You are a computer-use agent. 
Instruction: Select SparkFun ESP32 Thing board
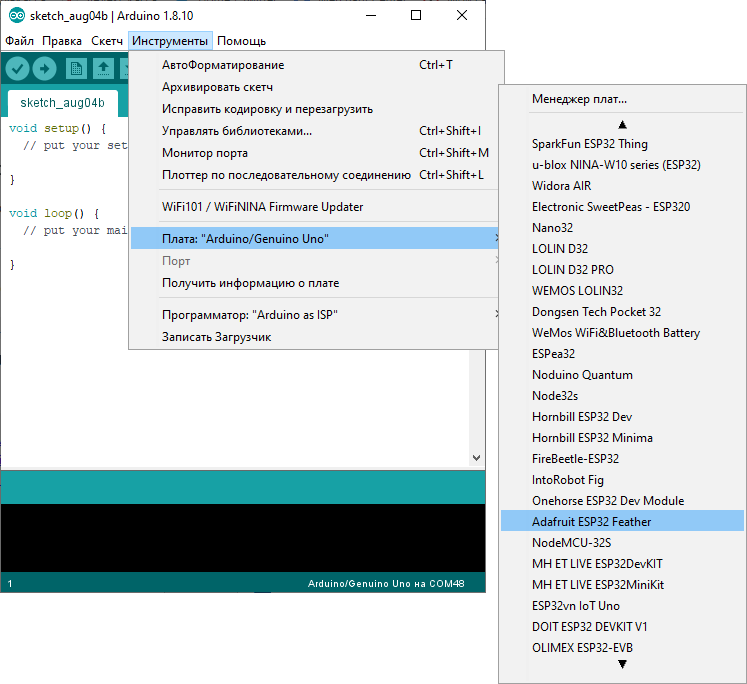622,144
